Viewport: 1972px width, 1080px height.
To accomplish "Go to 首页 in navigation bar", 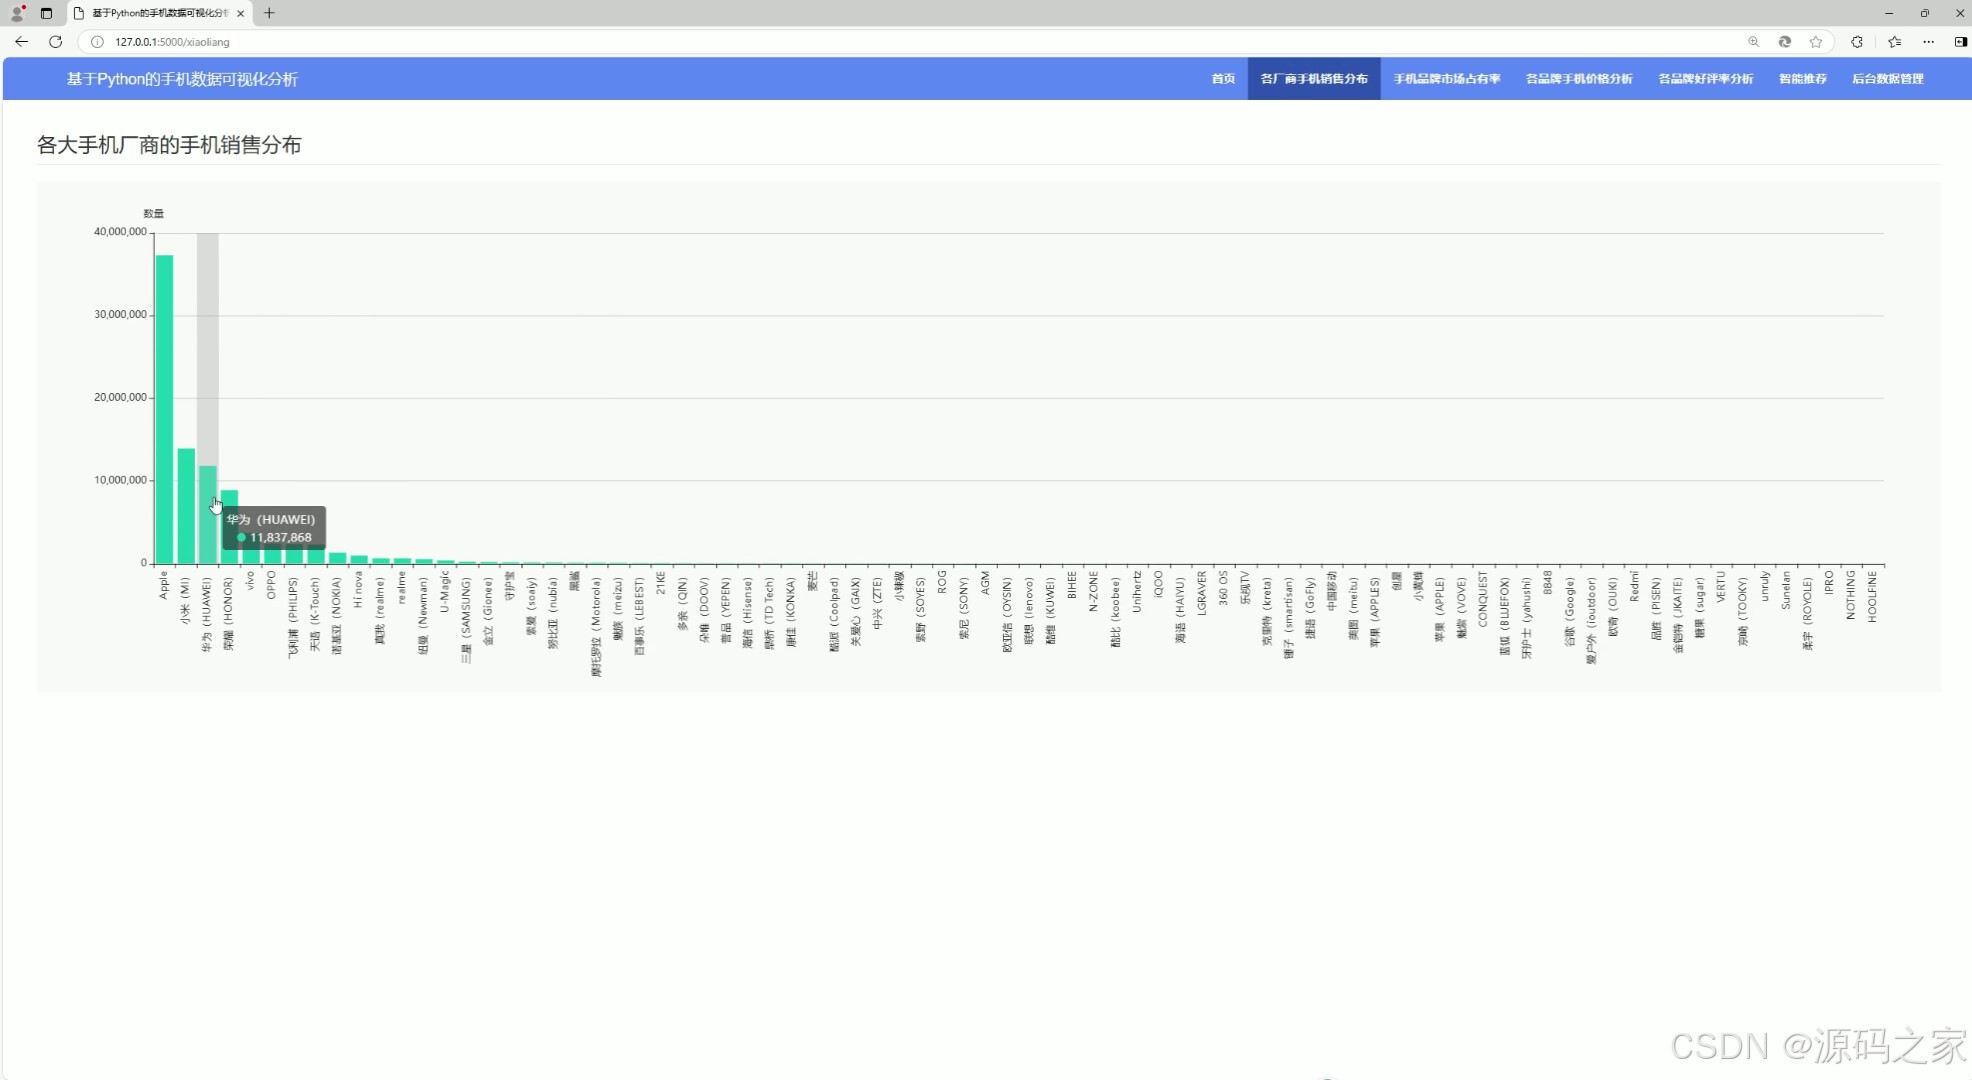I will click(1223, 79).
